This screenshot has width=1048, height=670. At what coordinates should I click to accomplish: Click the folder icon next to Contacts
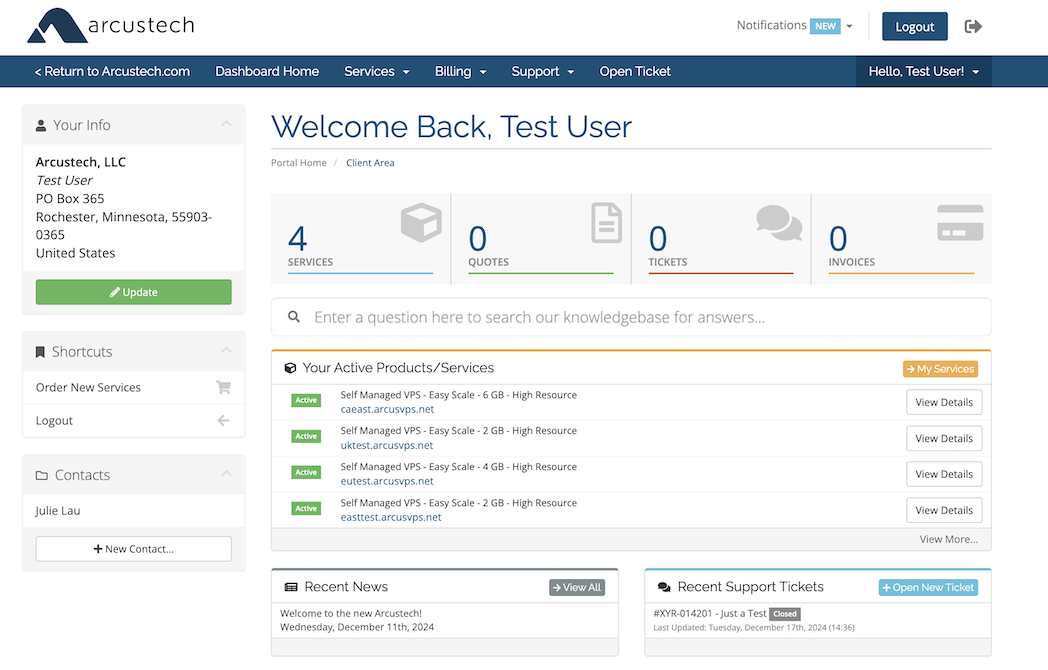click(x=41, y=475)
